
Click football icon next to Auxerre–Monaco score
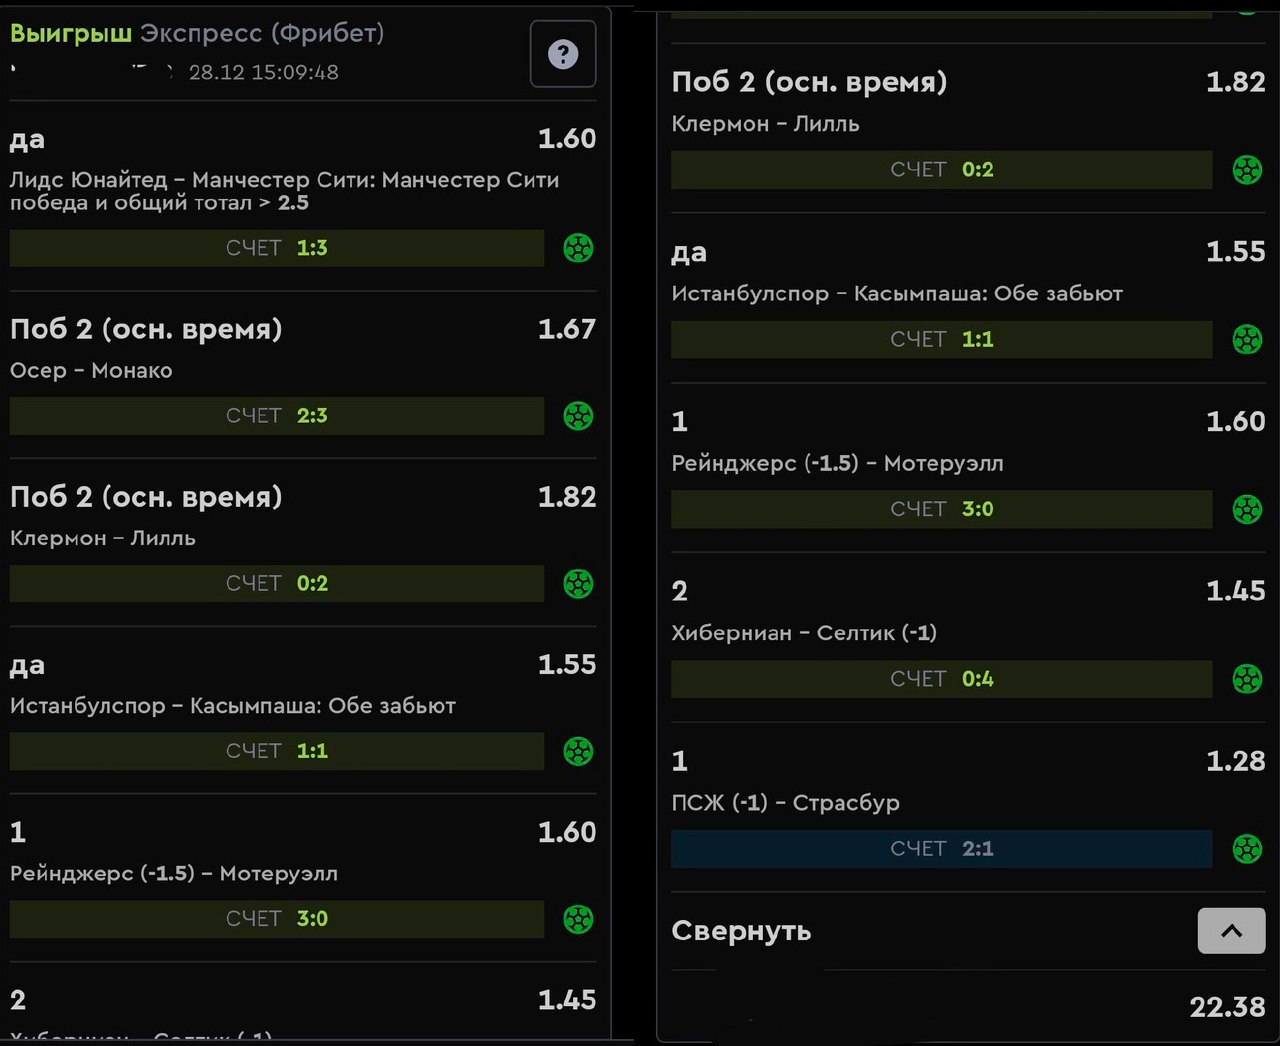tap(578, 416)
